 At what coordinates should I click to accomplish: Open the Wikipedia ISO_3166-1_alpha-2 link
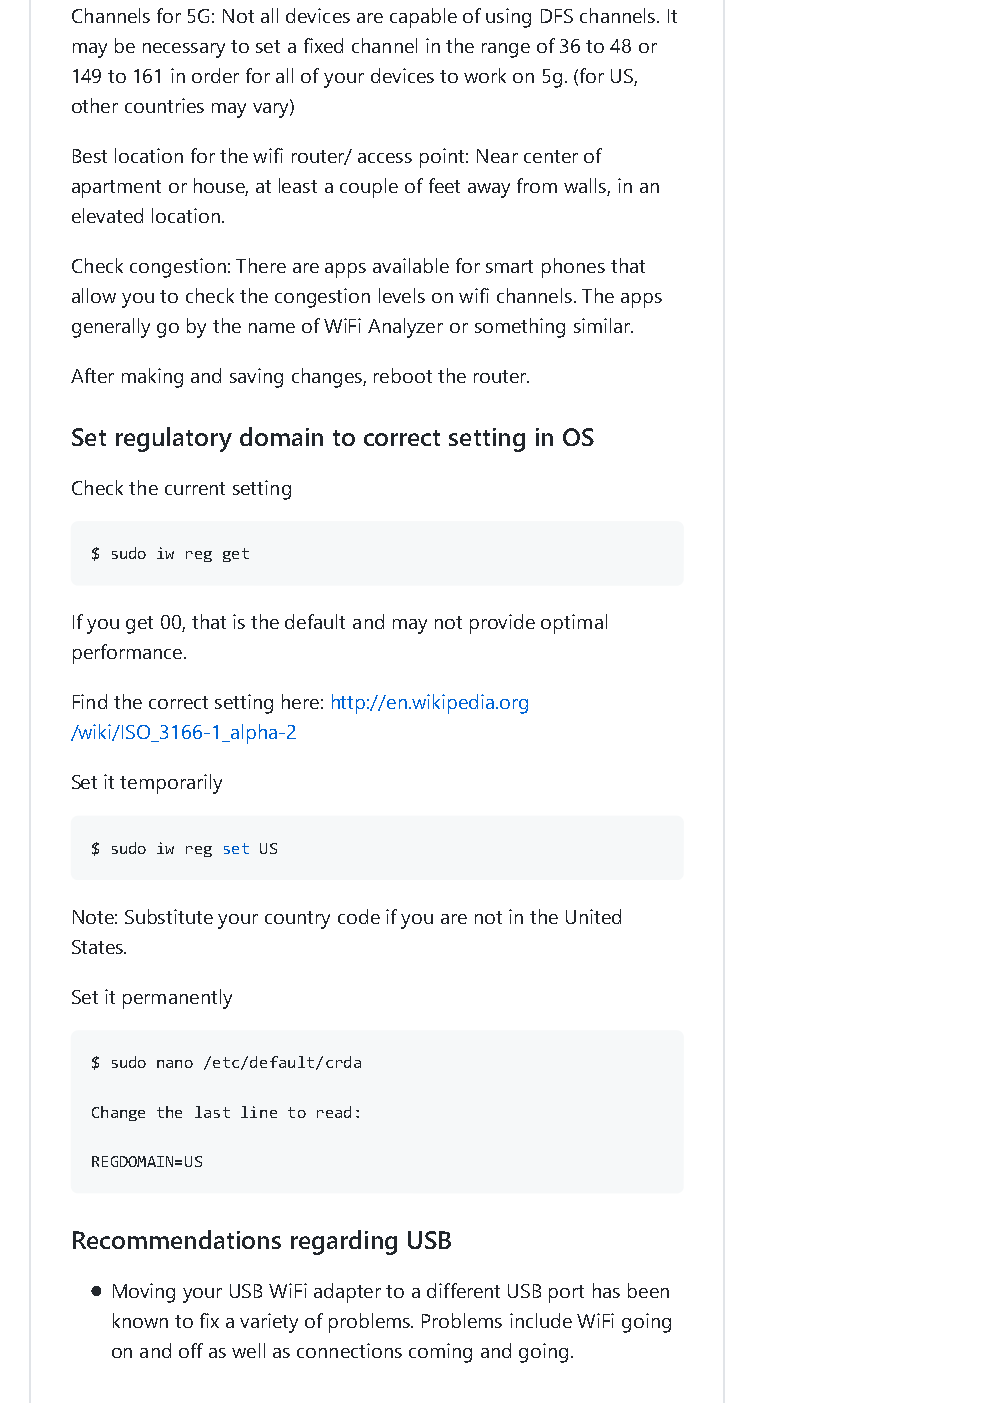[429, 703]
